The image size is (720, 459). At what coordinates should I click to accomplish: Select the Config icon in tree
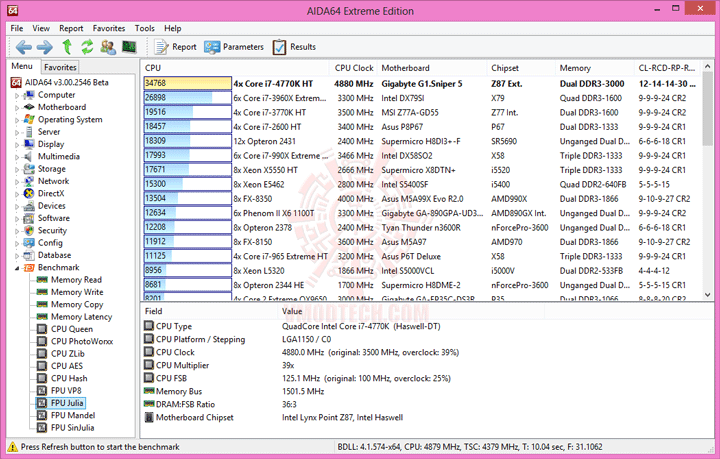[29, 243]
